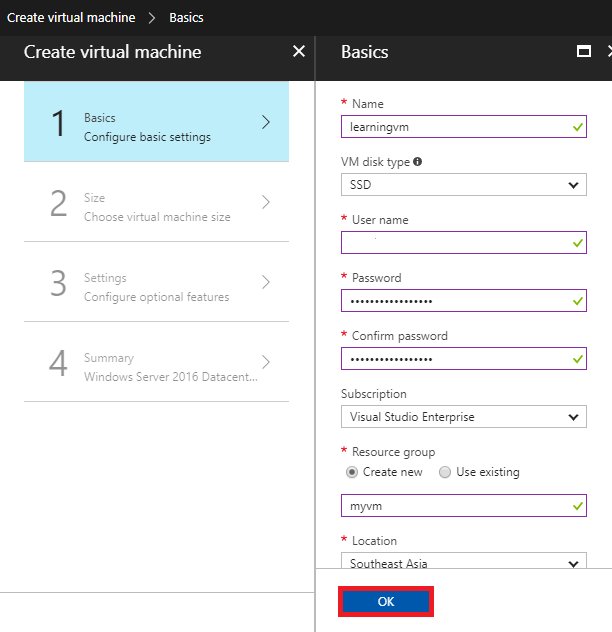612x632 pixels.
Task: Click the chevron arrow on Basics step
Action: tap(266, 122)
